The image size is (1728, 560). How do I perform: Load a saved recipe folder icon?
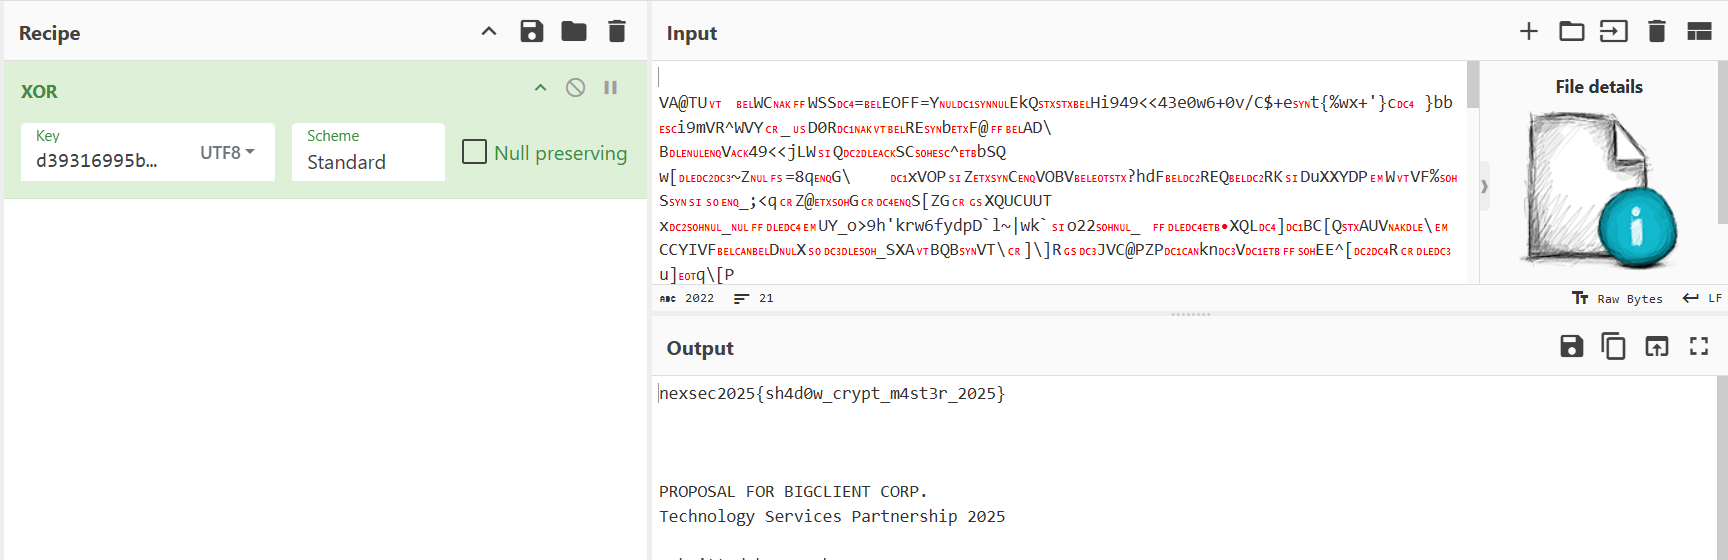tap(574, 32)
